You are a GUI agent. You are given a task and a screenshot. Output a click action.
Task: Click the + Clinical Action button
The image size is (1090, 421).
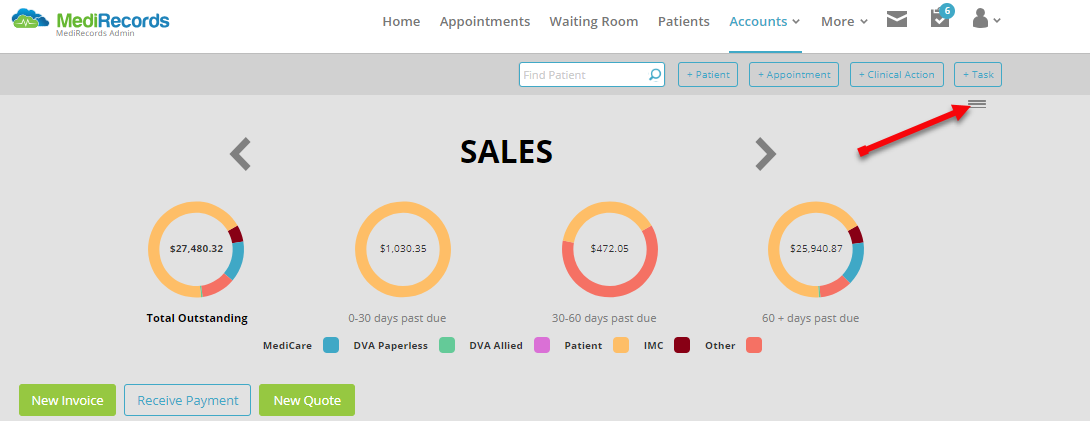(897, 74)
